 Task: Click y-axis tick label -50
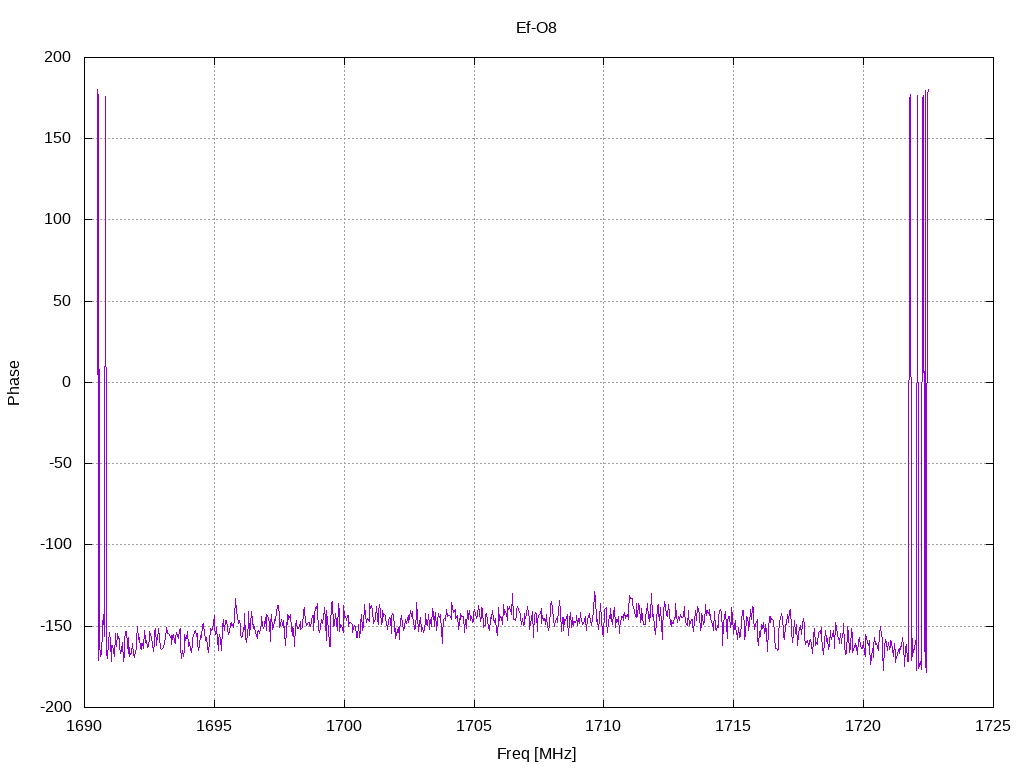pos(60,463)
